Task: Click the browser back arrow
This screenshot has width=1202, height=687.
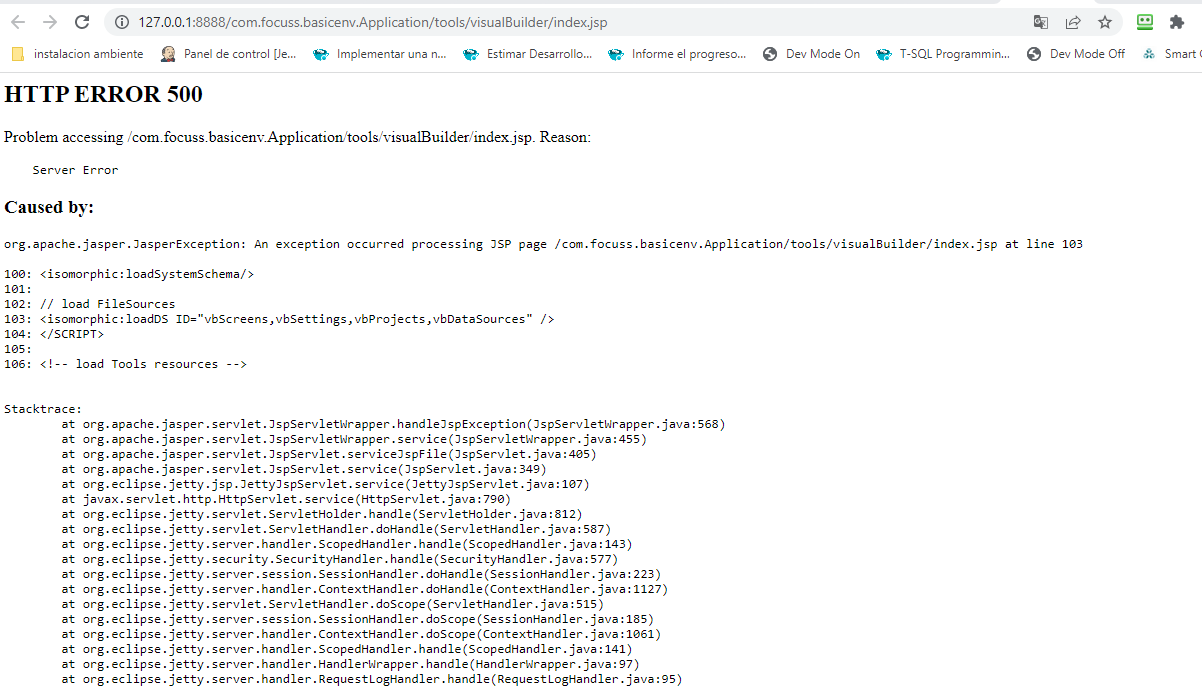Action: tap(17, 22)
